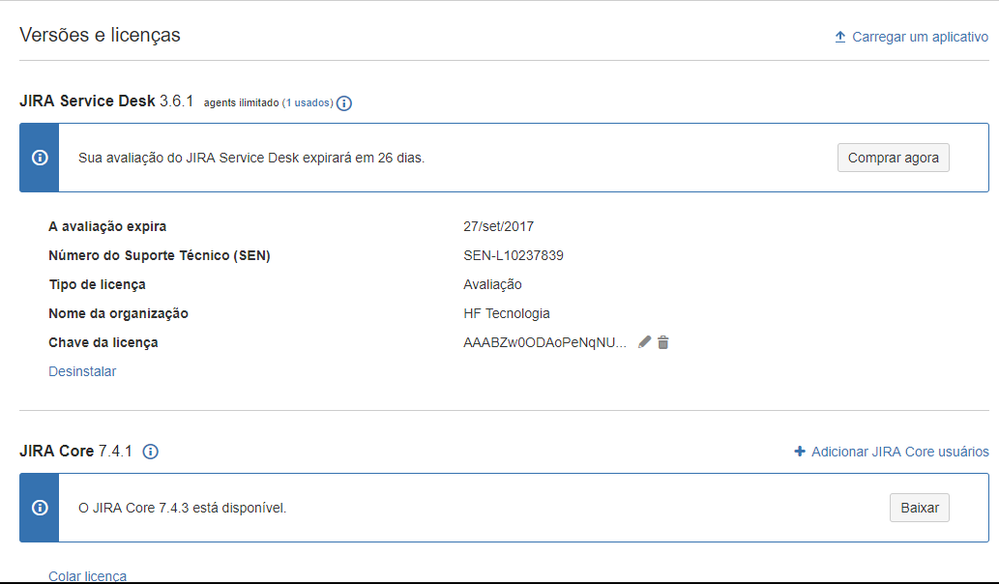Screen dimensions: 999x584
Task: Click the '1 usados' agents link
Action: pyautogui.click(x=309, y=103)
